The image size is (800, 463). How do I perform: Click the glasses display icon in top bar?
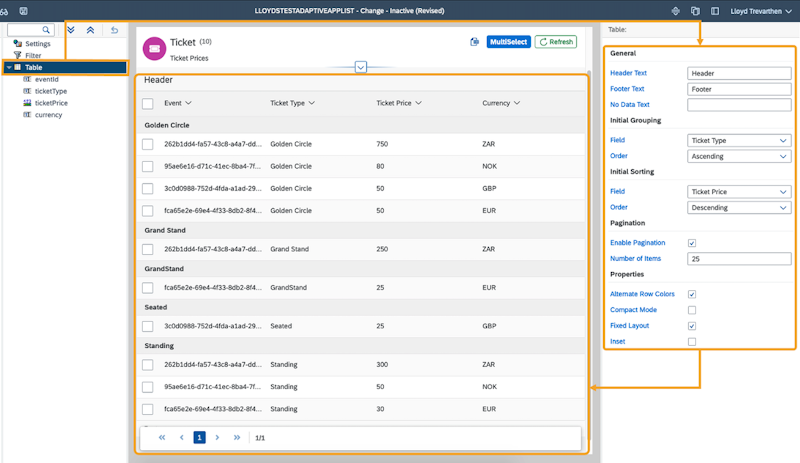[4, 11]
